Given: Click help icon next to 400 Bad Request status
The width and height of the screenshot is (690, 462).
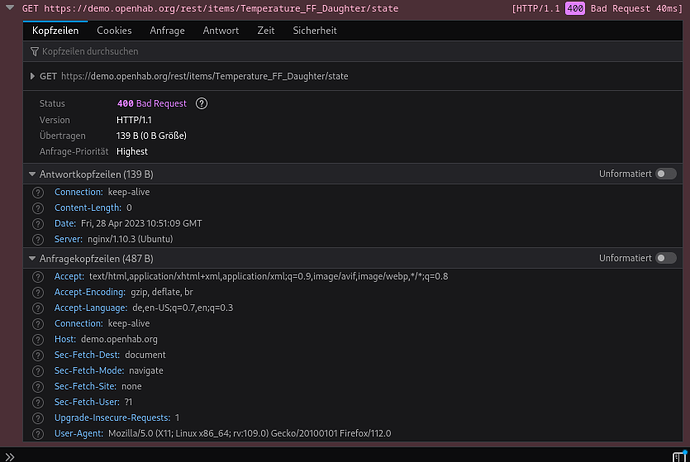Looking at the screenshot, I should 201,104.
